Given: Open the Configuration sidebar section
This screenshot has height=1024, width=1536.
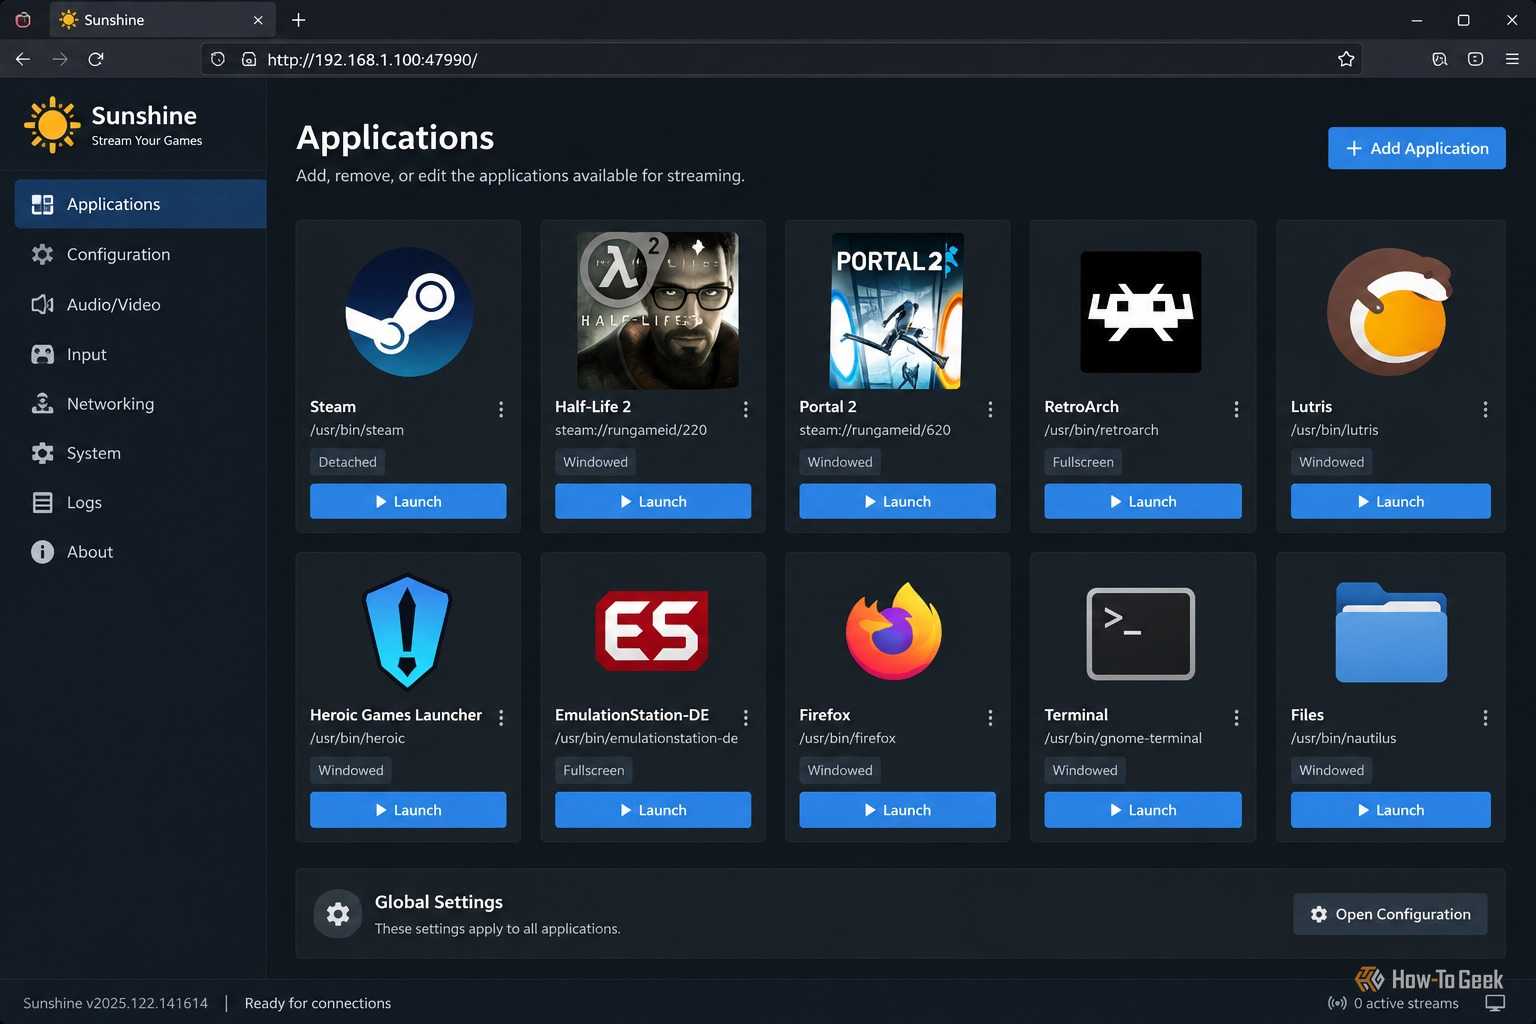Looking at the screenshot, I should pyautogui.click(x=140, y=254).
